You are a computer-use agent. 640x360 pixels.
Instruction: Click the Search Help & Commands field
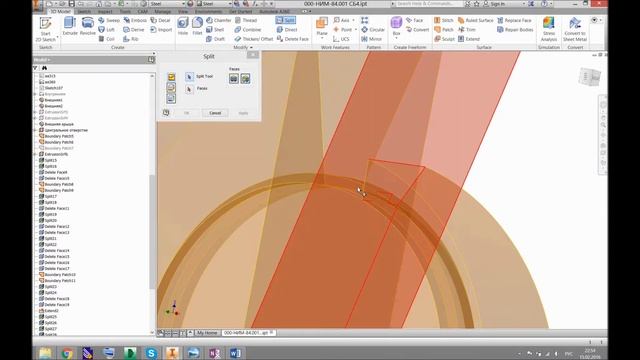(x=429, y=4)
